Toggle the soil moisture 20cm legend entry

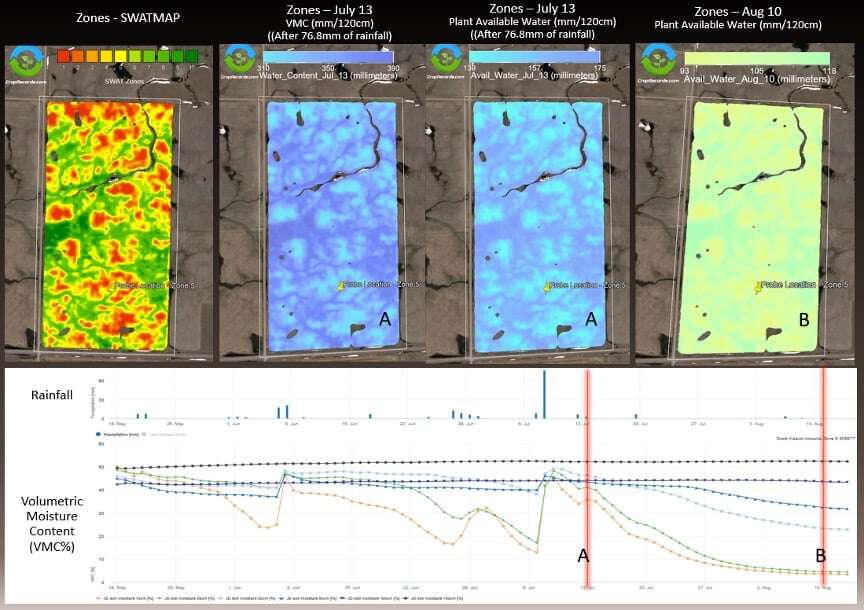click(x=186, y=597)
